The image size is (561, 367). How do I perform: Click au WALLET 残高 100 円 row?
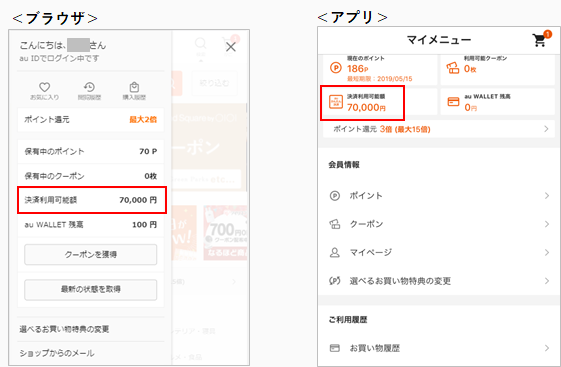[x=91, y=225]
